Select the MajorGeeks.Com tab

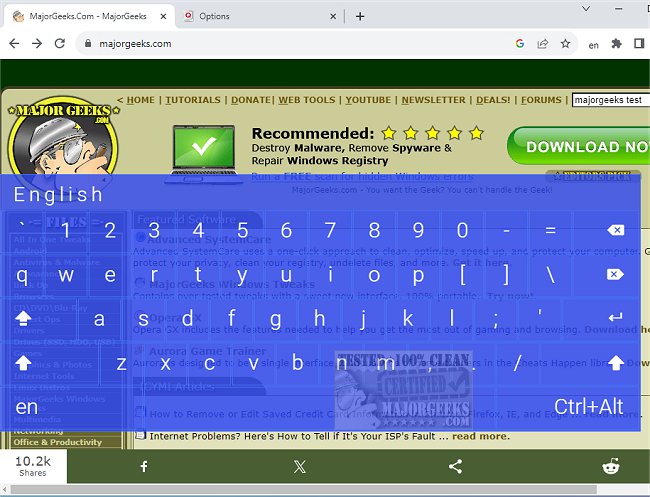[89, 16]
